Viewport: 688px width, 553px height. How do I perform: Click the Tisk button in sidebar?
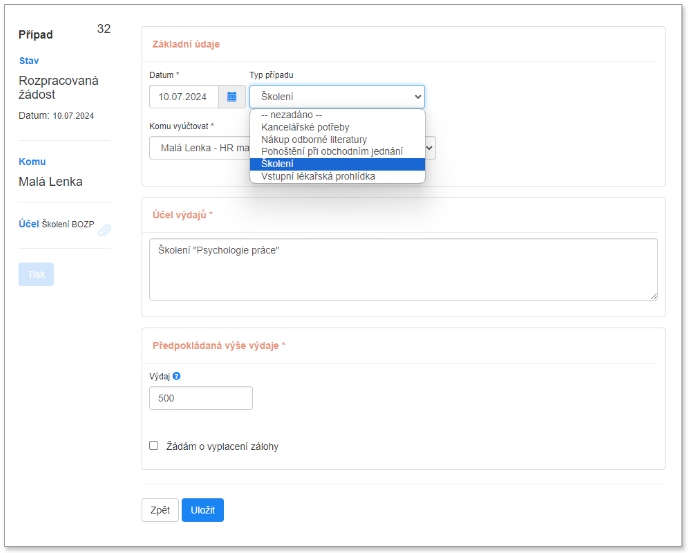[x=36, y=274]
